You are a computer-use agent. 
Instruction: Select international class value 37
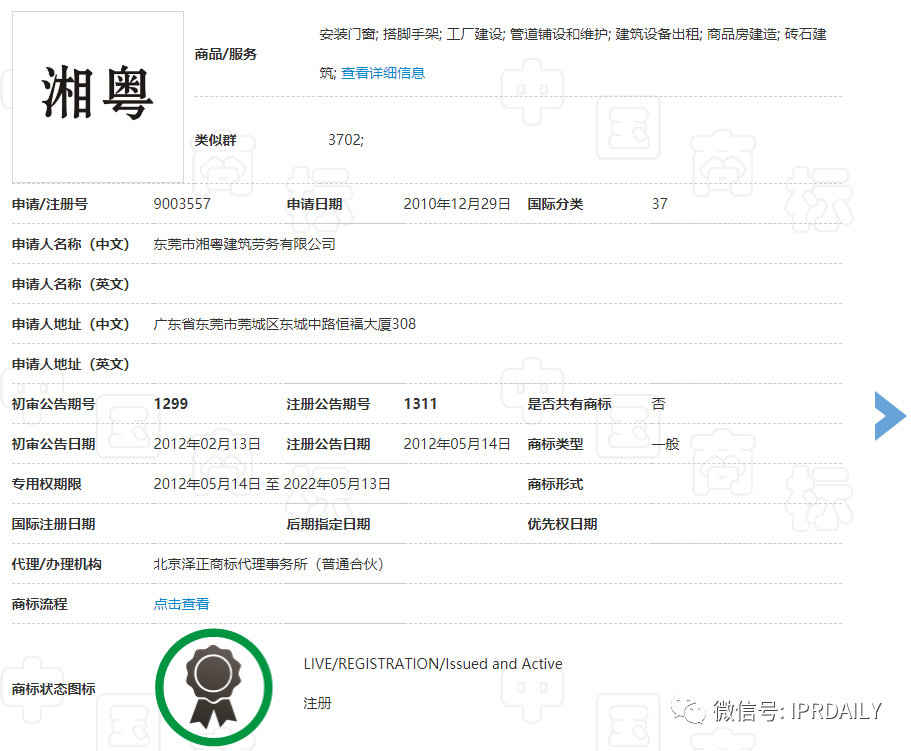[659, 204]
